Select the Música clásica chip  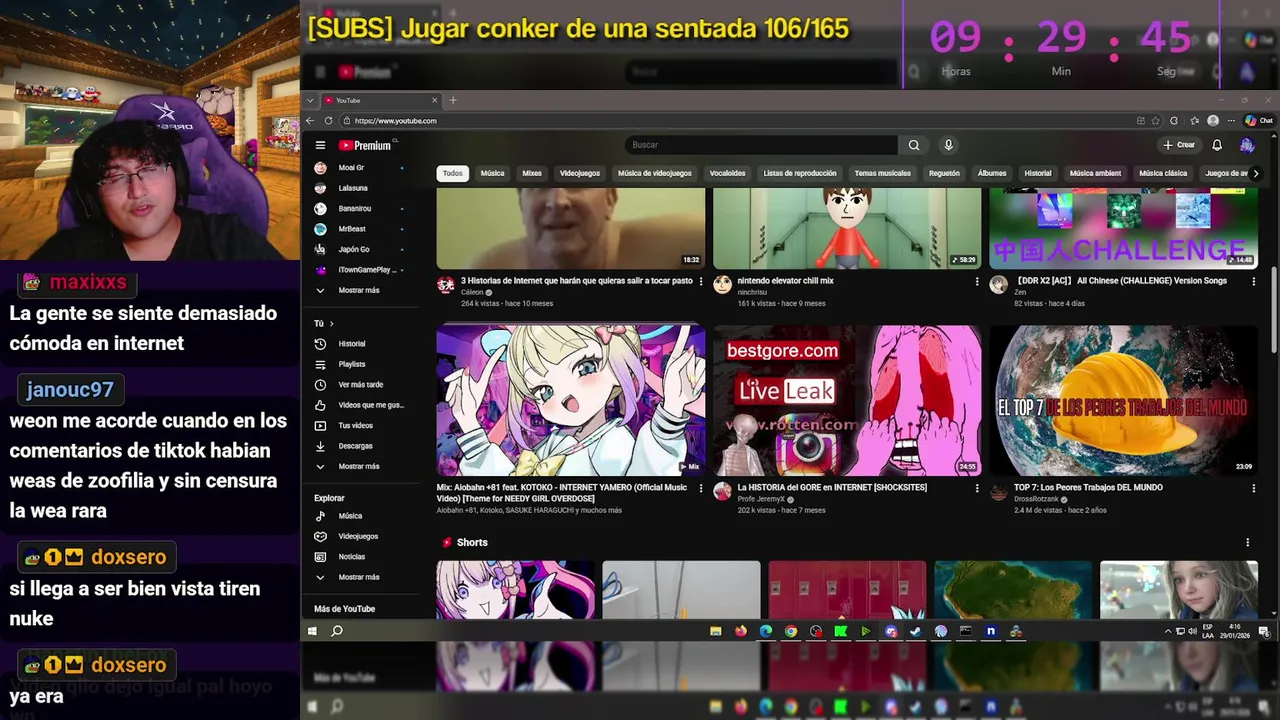click(1163, 173)
